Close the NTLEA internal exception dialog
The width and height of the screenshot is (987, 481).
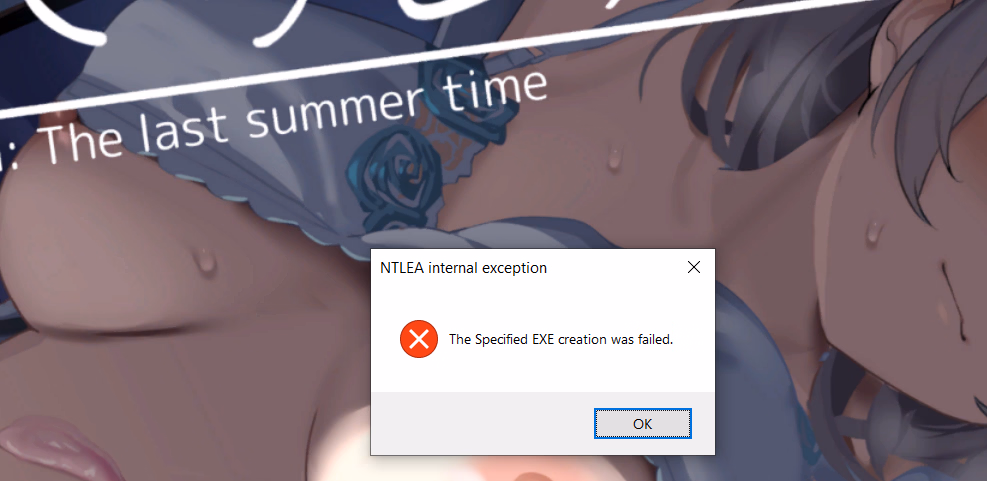694,268
